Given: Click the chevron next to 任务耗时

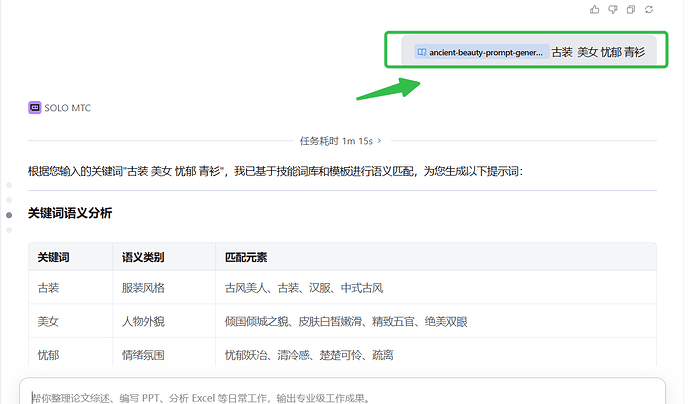Looking at the screenshot, I should 379,141.
